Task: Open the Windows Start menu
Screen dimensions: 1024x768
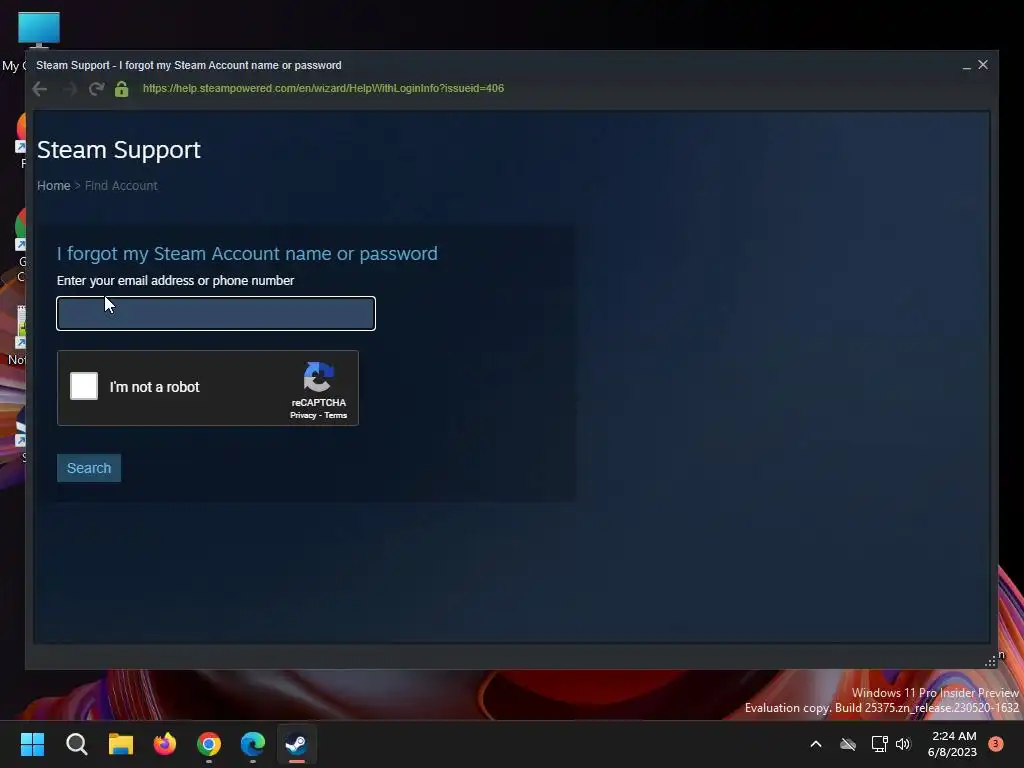Action: coord(32,744)
